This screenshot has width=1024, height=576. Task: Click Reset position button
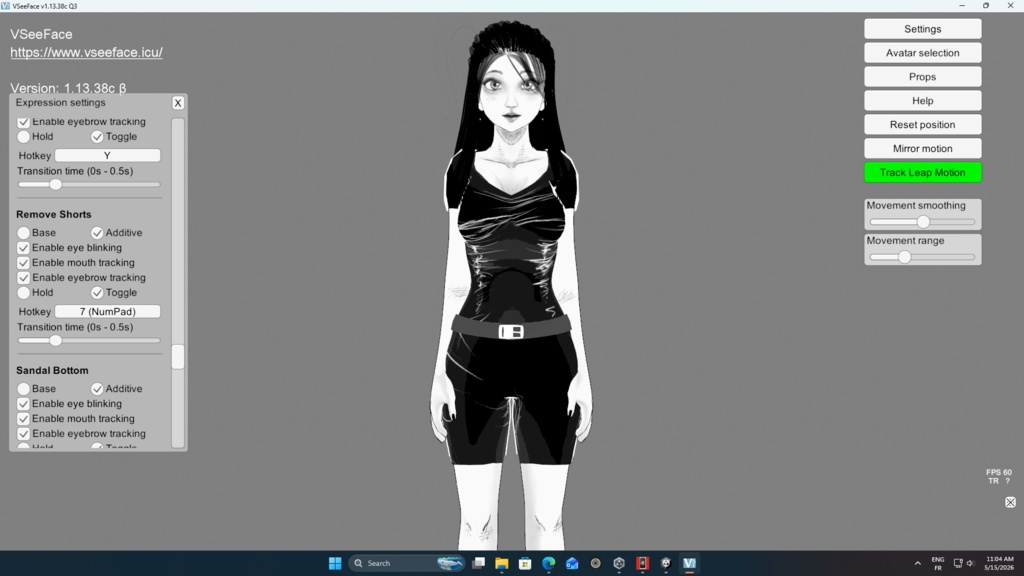[x=922, y=125]
